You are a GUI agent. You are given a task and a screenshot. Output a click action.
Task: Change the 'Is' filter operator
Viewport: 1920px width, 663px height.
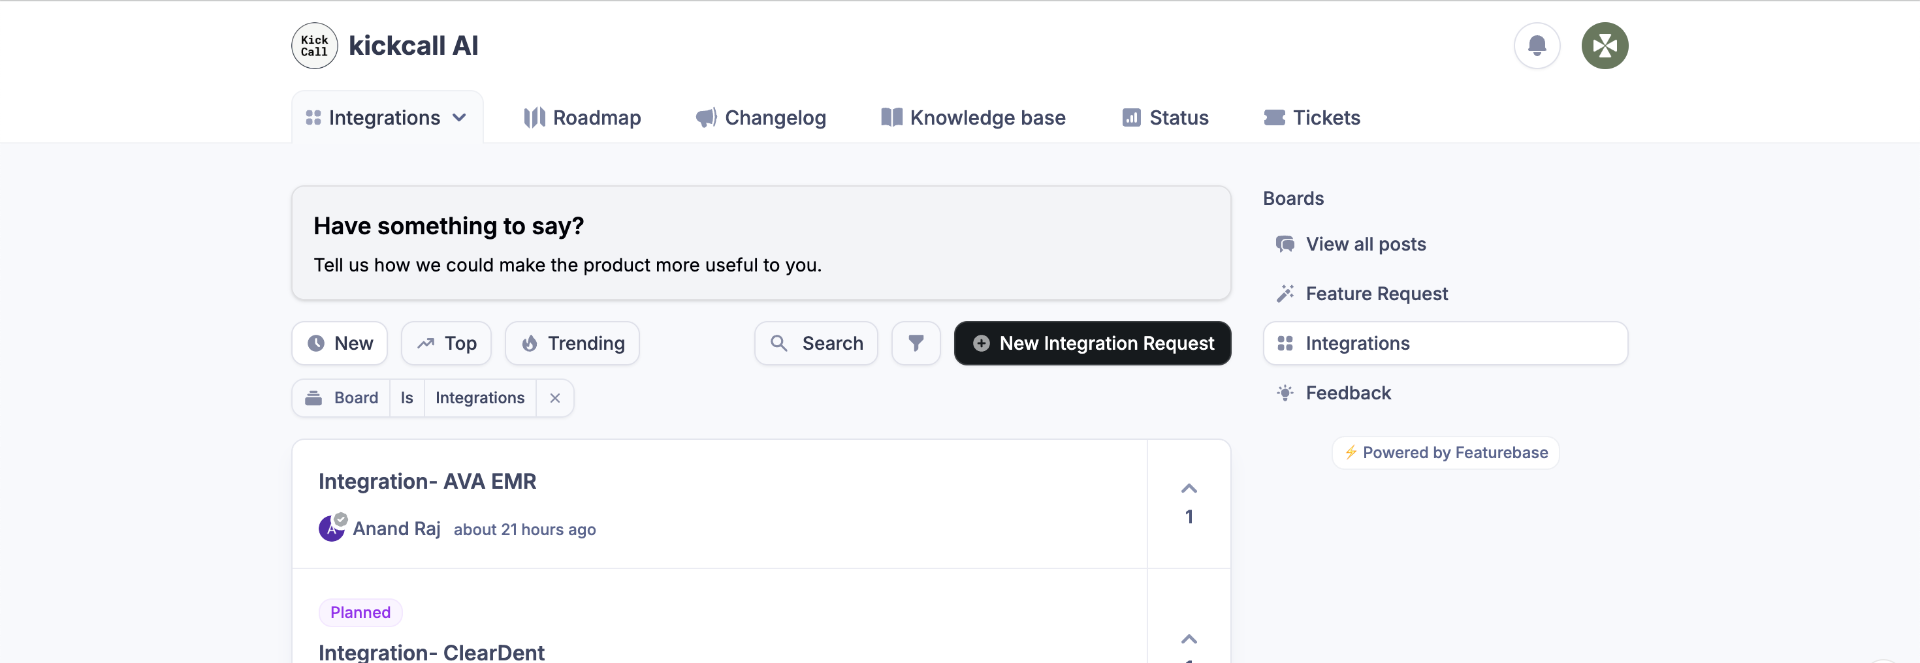[407, 398]
